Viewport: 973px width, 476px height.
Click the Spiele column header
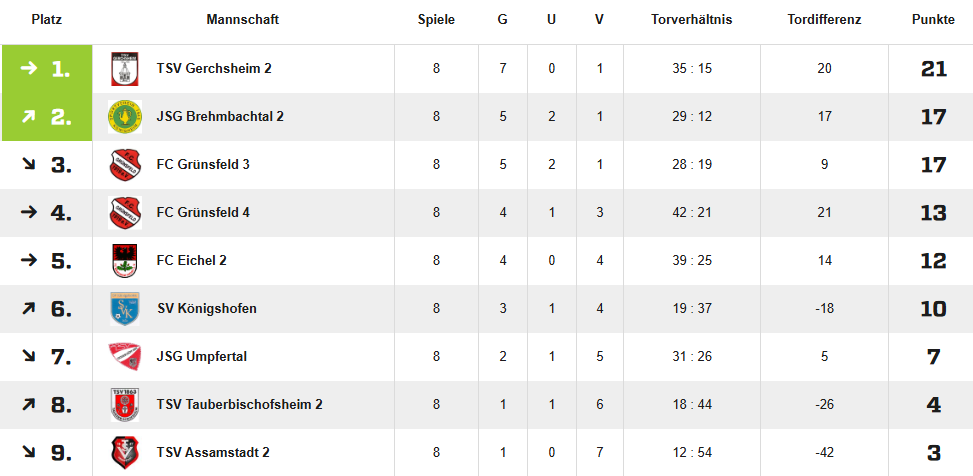(x=436, y=20)
